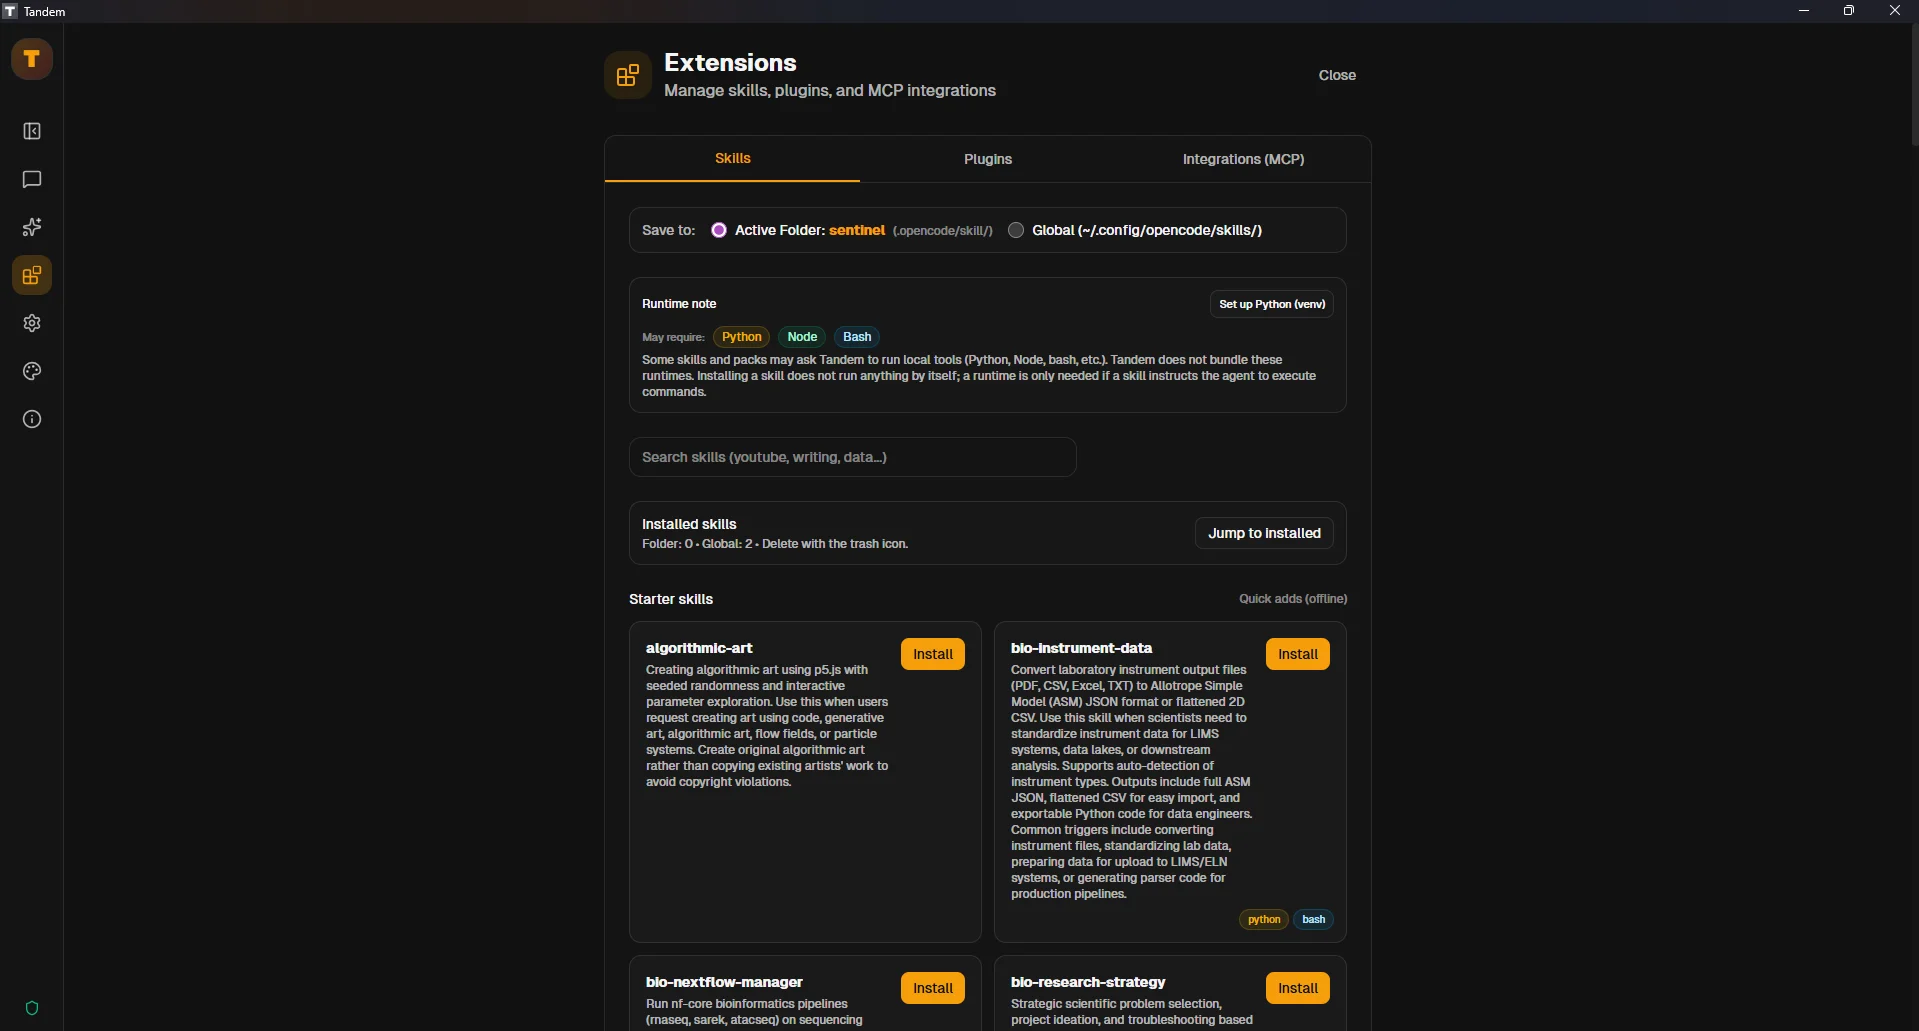This screenshot has height=1031, width=1919.
Task: Toggle the sidebar panel icon
Action: tap(32, 132)
